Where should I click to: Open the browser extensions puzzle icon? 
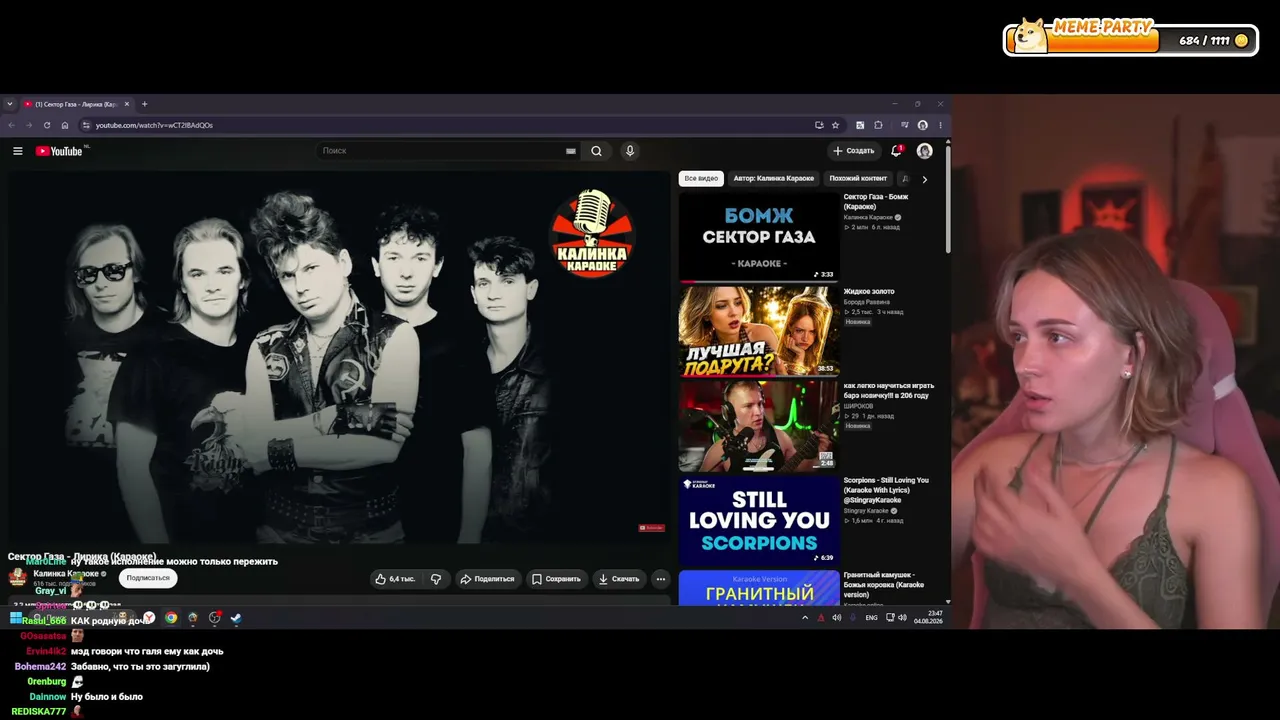pyautogui.click(x=878, y=125)
